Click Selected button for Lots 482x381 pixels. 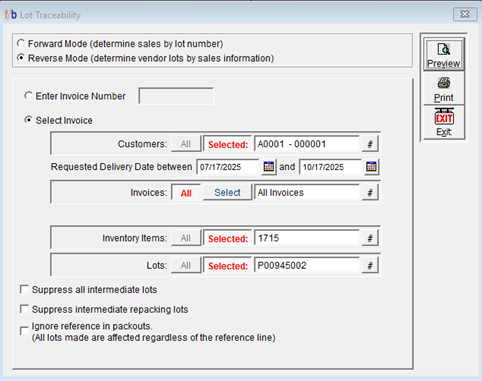[x=228, y=266]
